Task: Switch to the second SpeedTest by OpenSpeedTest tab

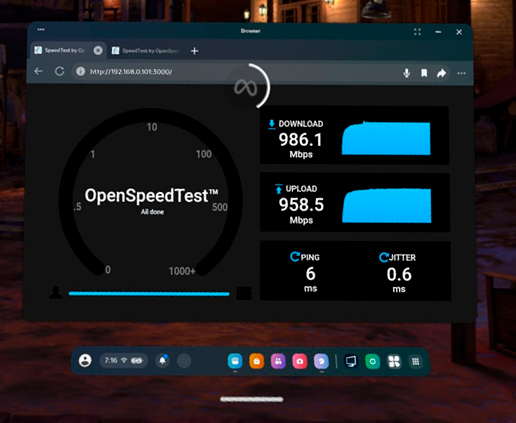Action: click(146, 51)
